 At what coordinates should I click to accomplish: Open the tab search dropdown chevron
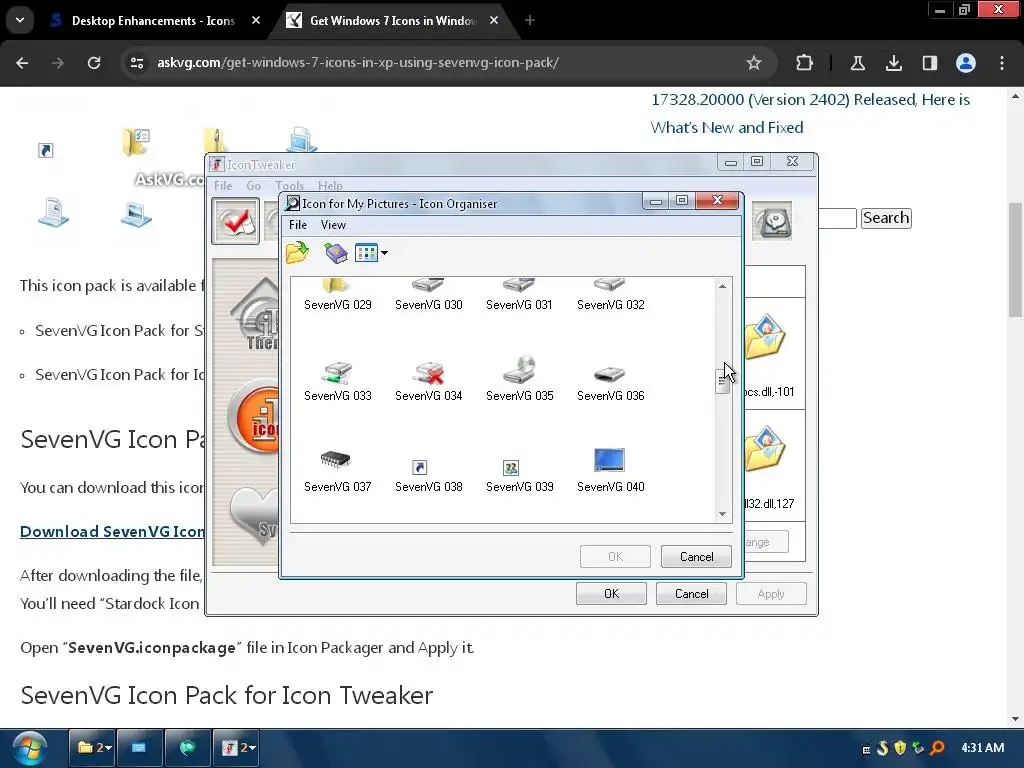tap(20, 20)
